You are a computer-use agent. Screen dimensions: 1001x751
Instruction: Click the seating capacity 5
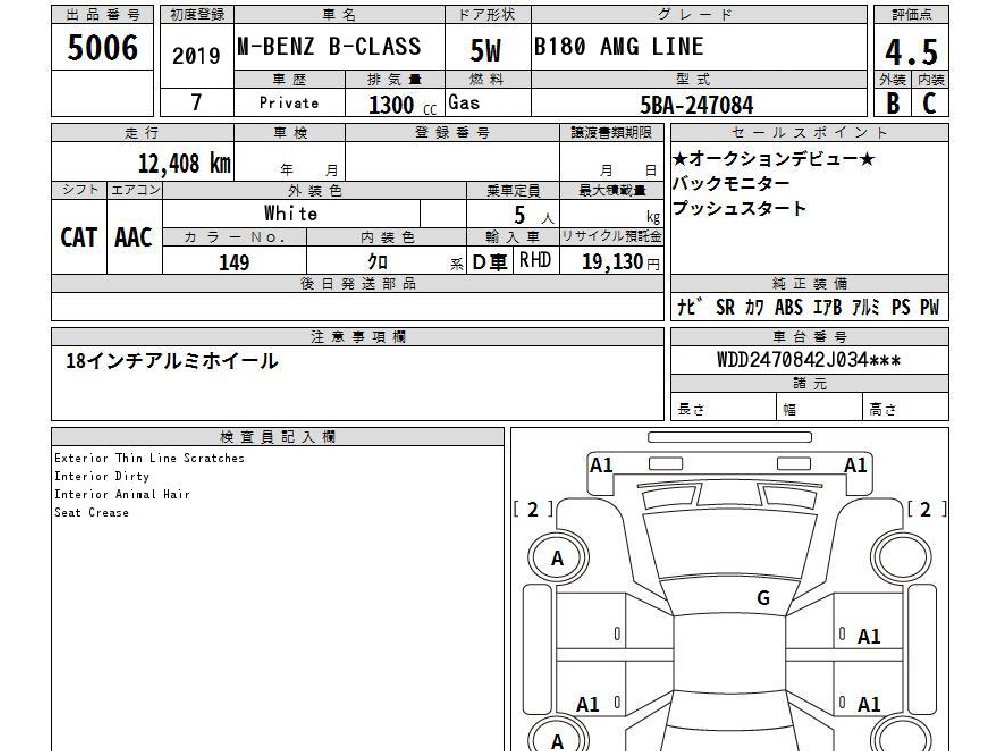click(520, 215)
